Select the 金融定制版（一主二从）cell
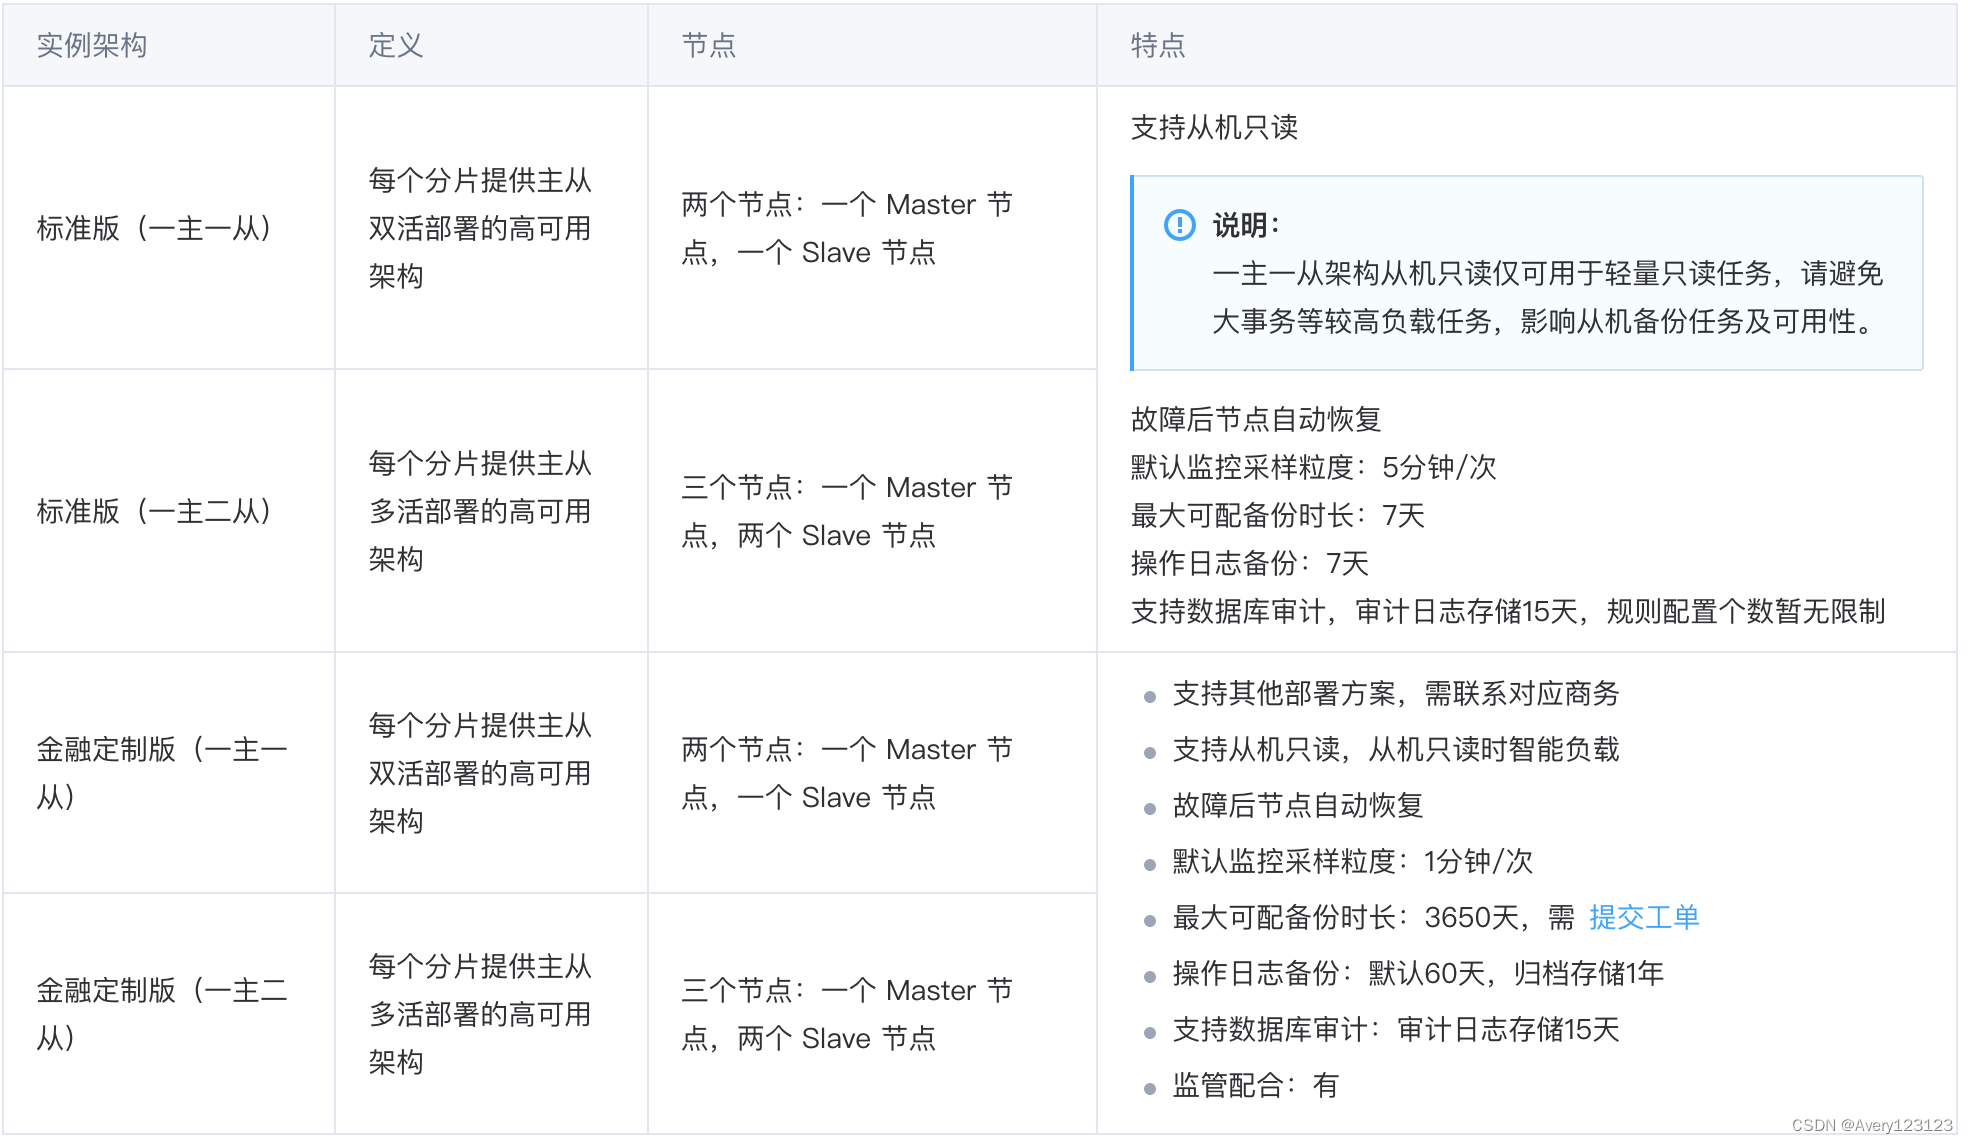Viewport: 1968px width, 1144px height. pyautogui.click(x=160, y=1013)
